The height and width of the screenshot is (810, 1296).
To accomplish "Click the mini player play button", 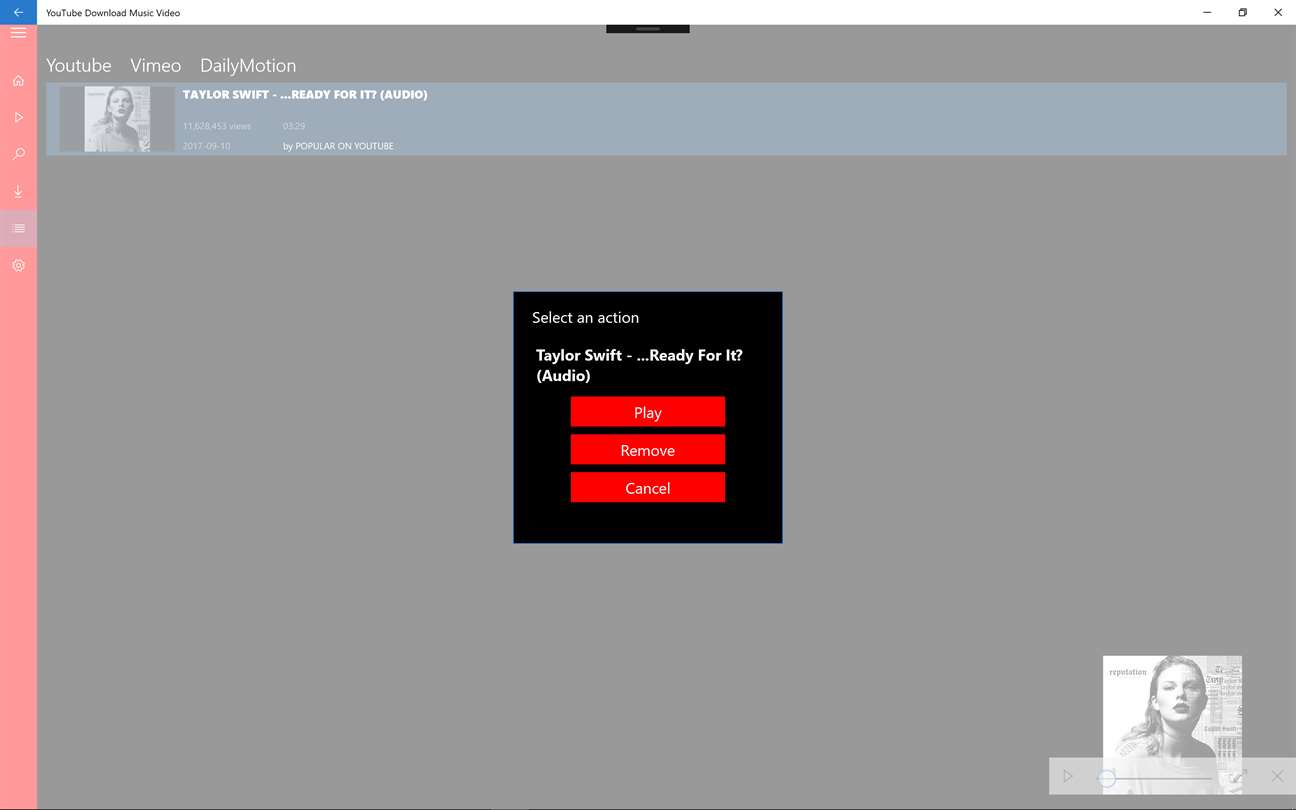I will (x=1068, y=776).
